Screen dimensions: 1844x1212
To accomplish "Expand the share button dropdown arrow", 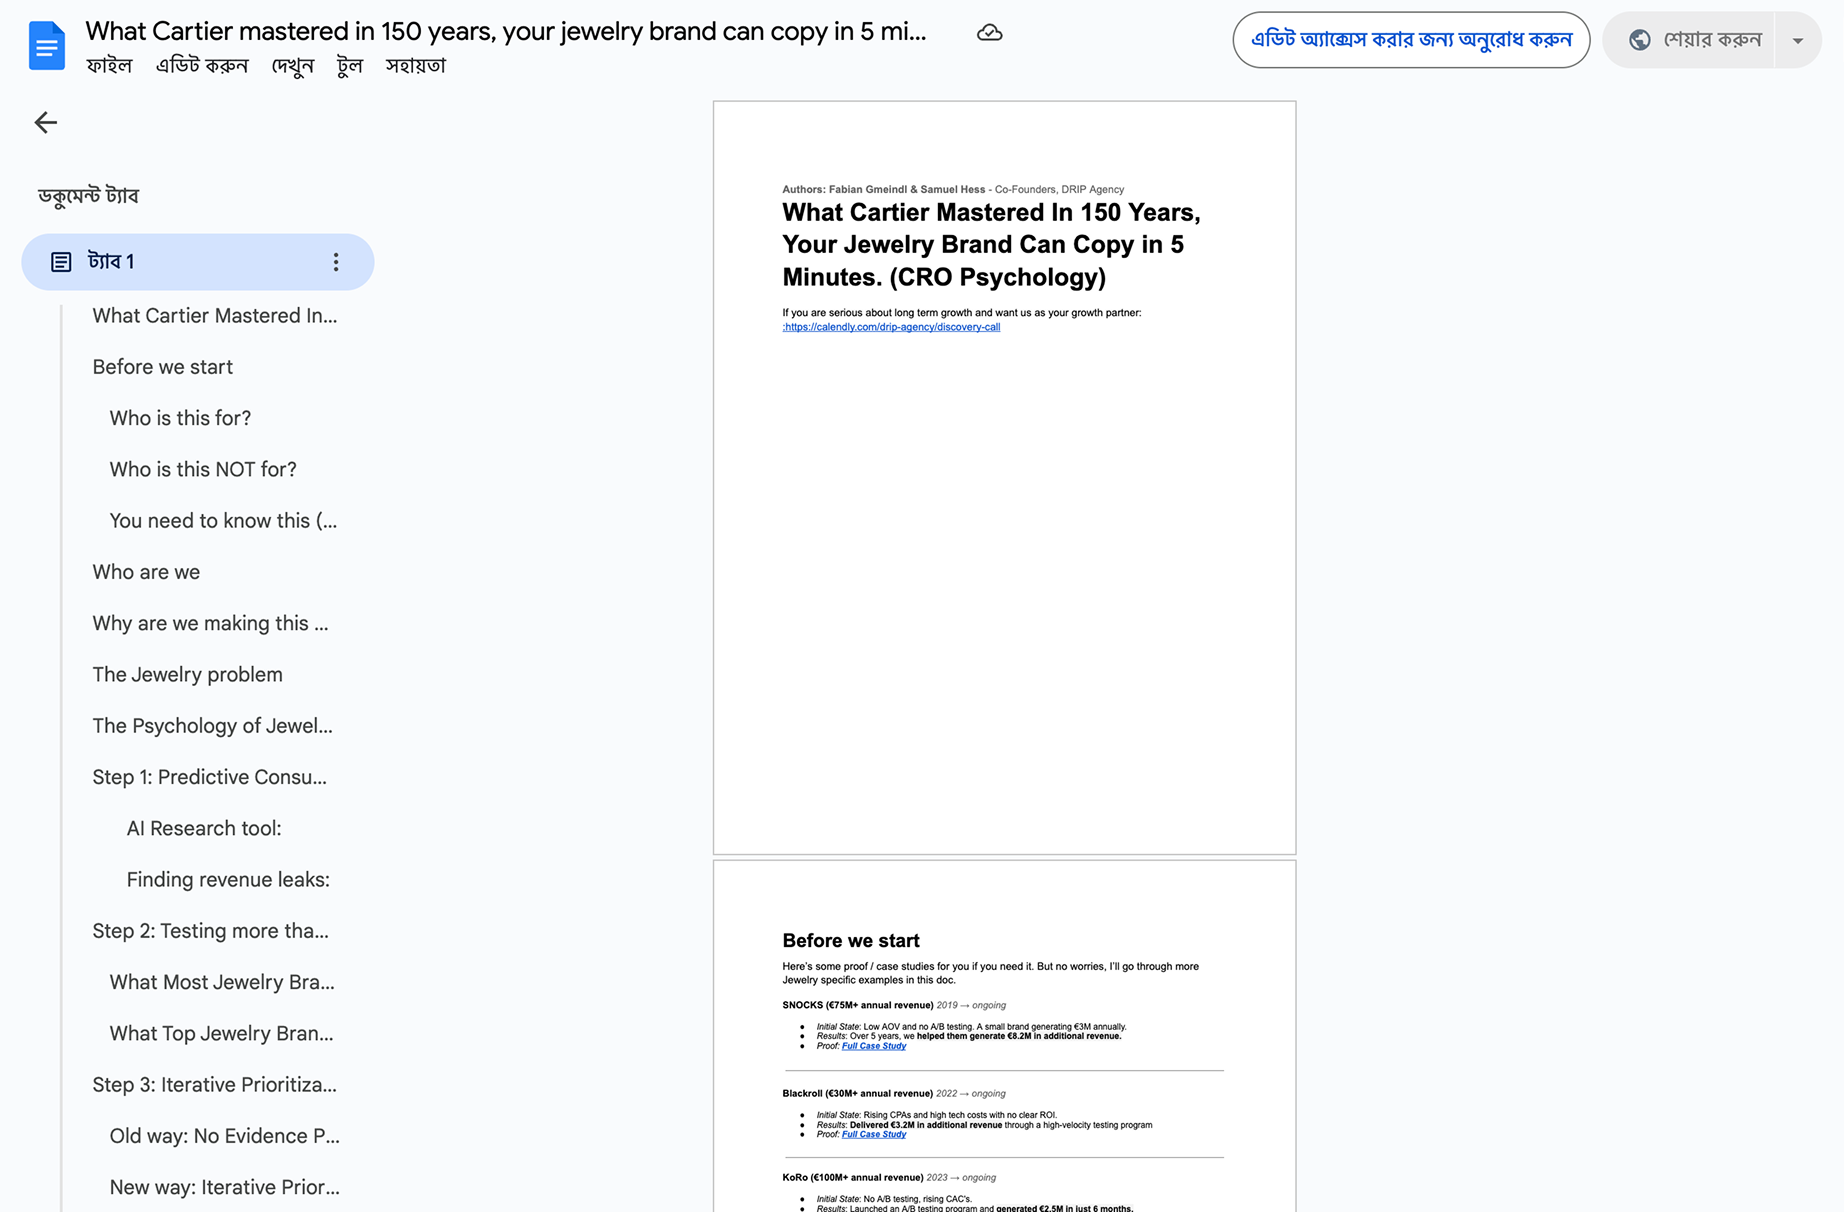I will coord(1798,41).
